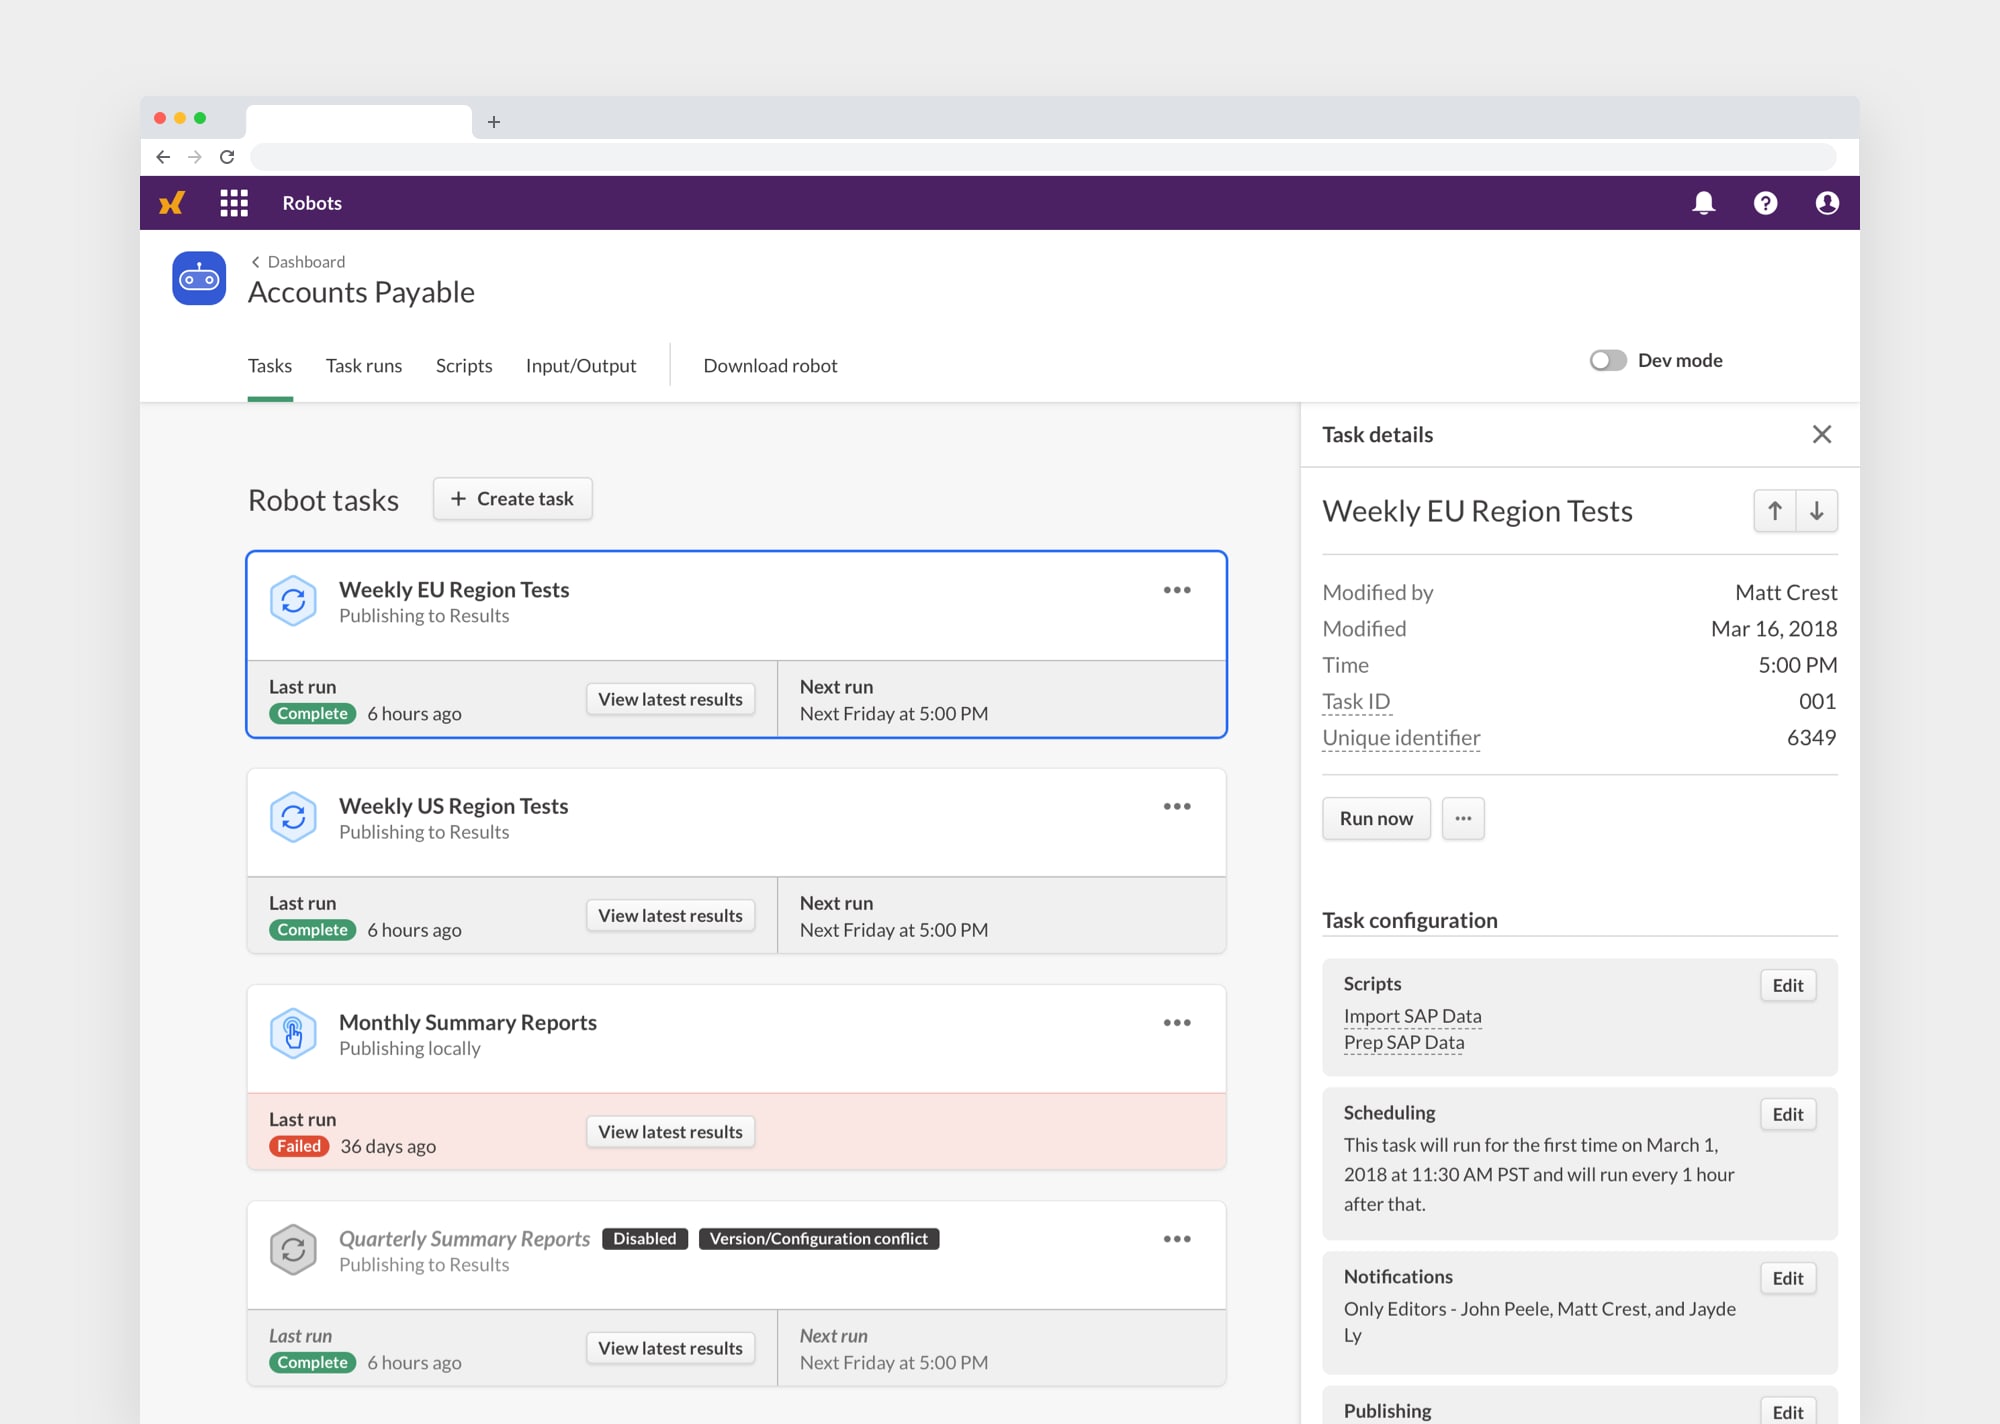The height and width of the screenshot is (1424, 2000).
Task: Go back in the browser
Action: tap(163, 157)
